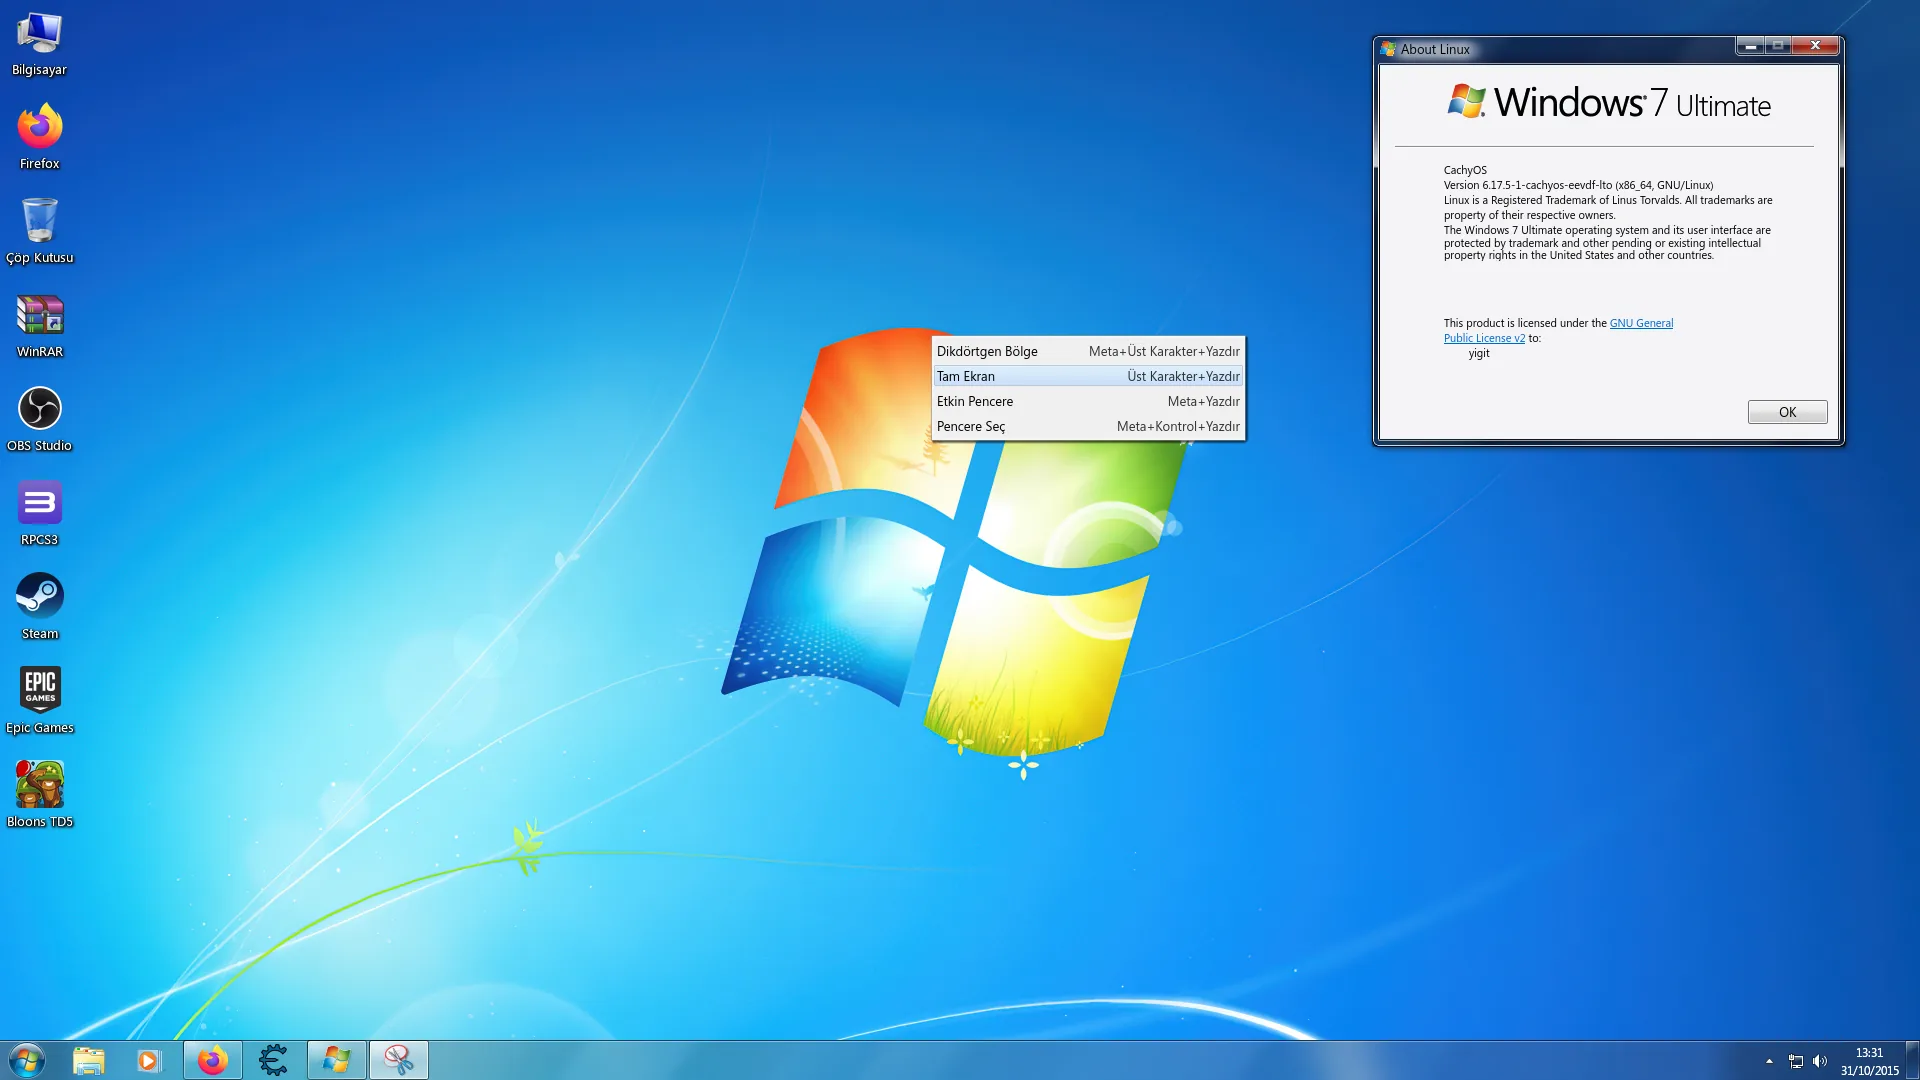Screen dimensions: 1920x1080
Task: Click OK in About Linux dialog
Action: coord(1787,412)
